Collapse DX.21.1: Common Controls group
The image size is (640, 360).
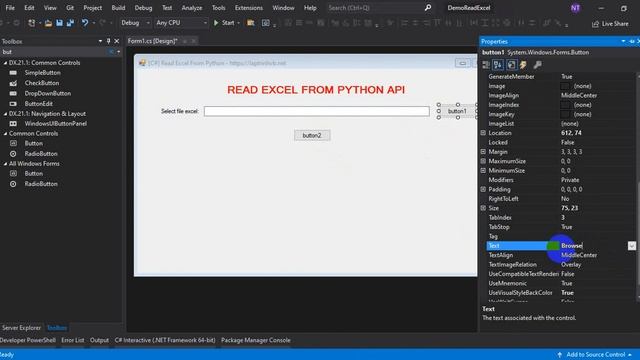(x=5, y=63)
